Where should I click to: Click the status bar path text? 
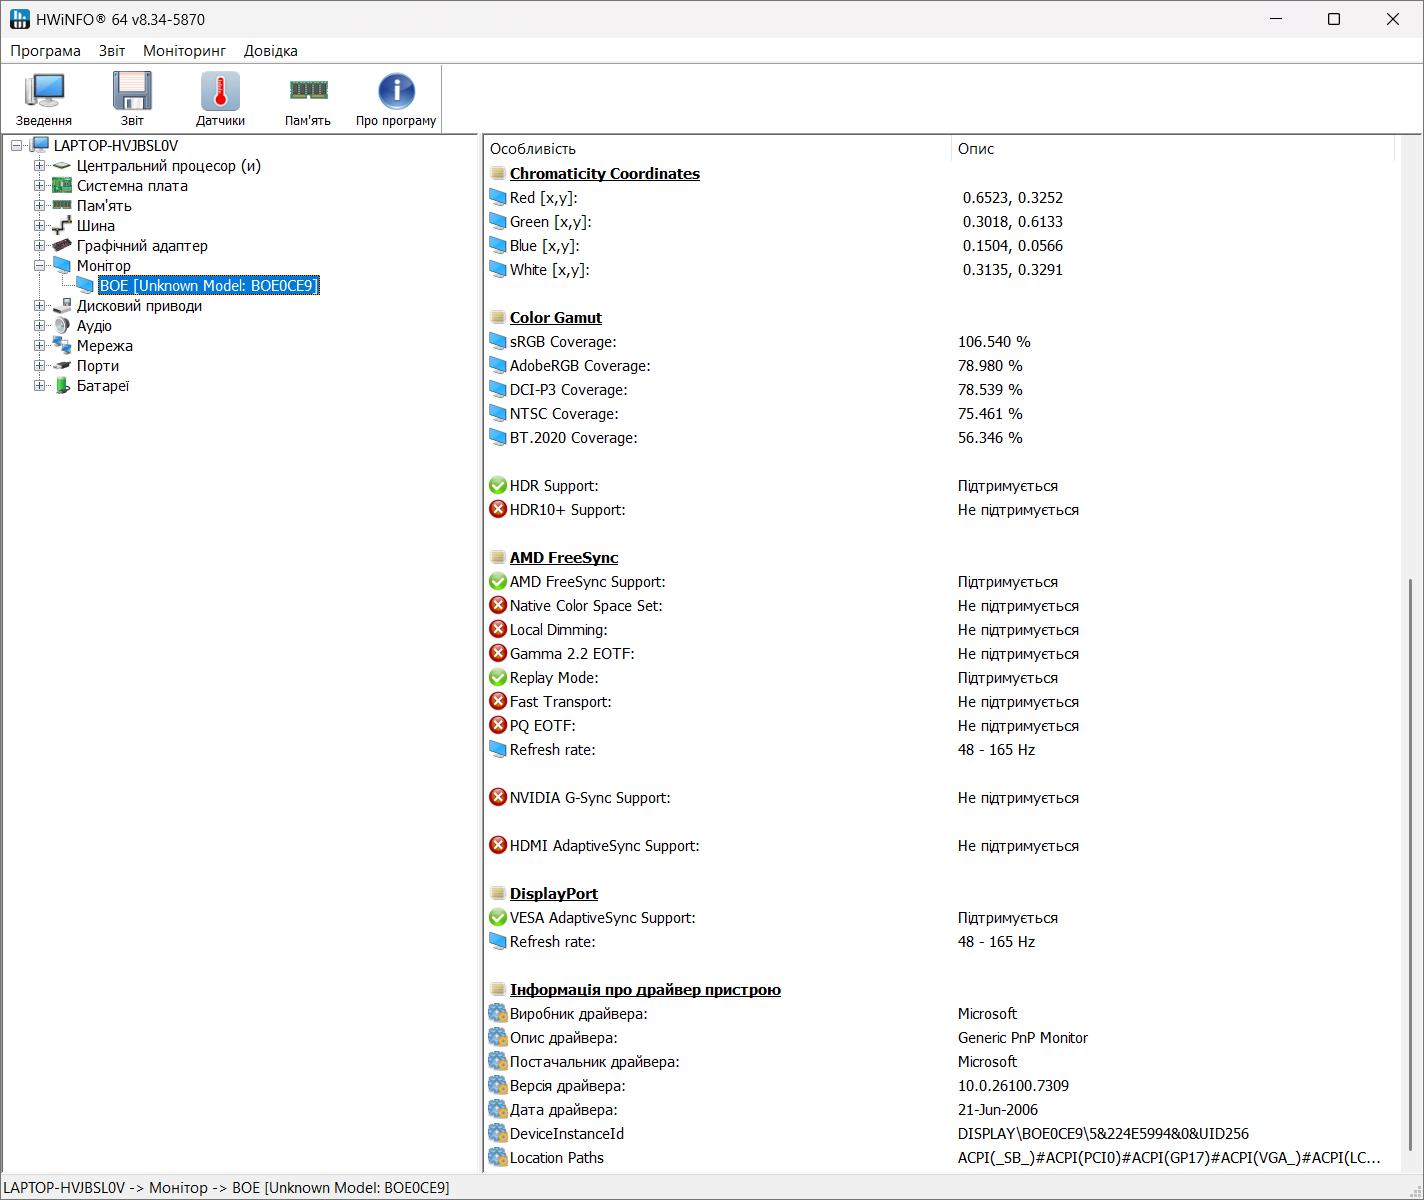point(227,1188)
